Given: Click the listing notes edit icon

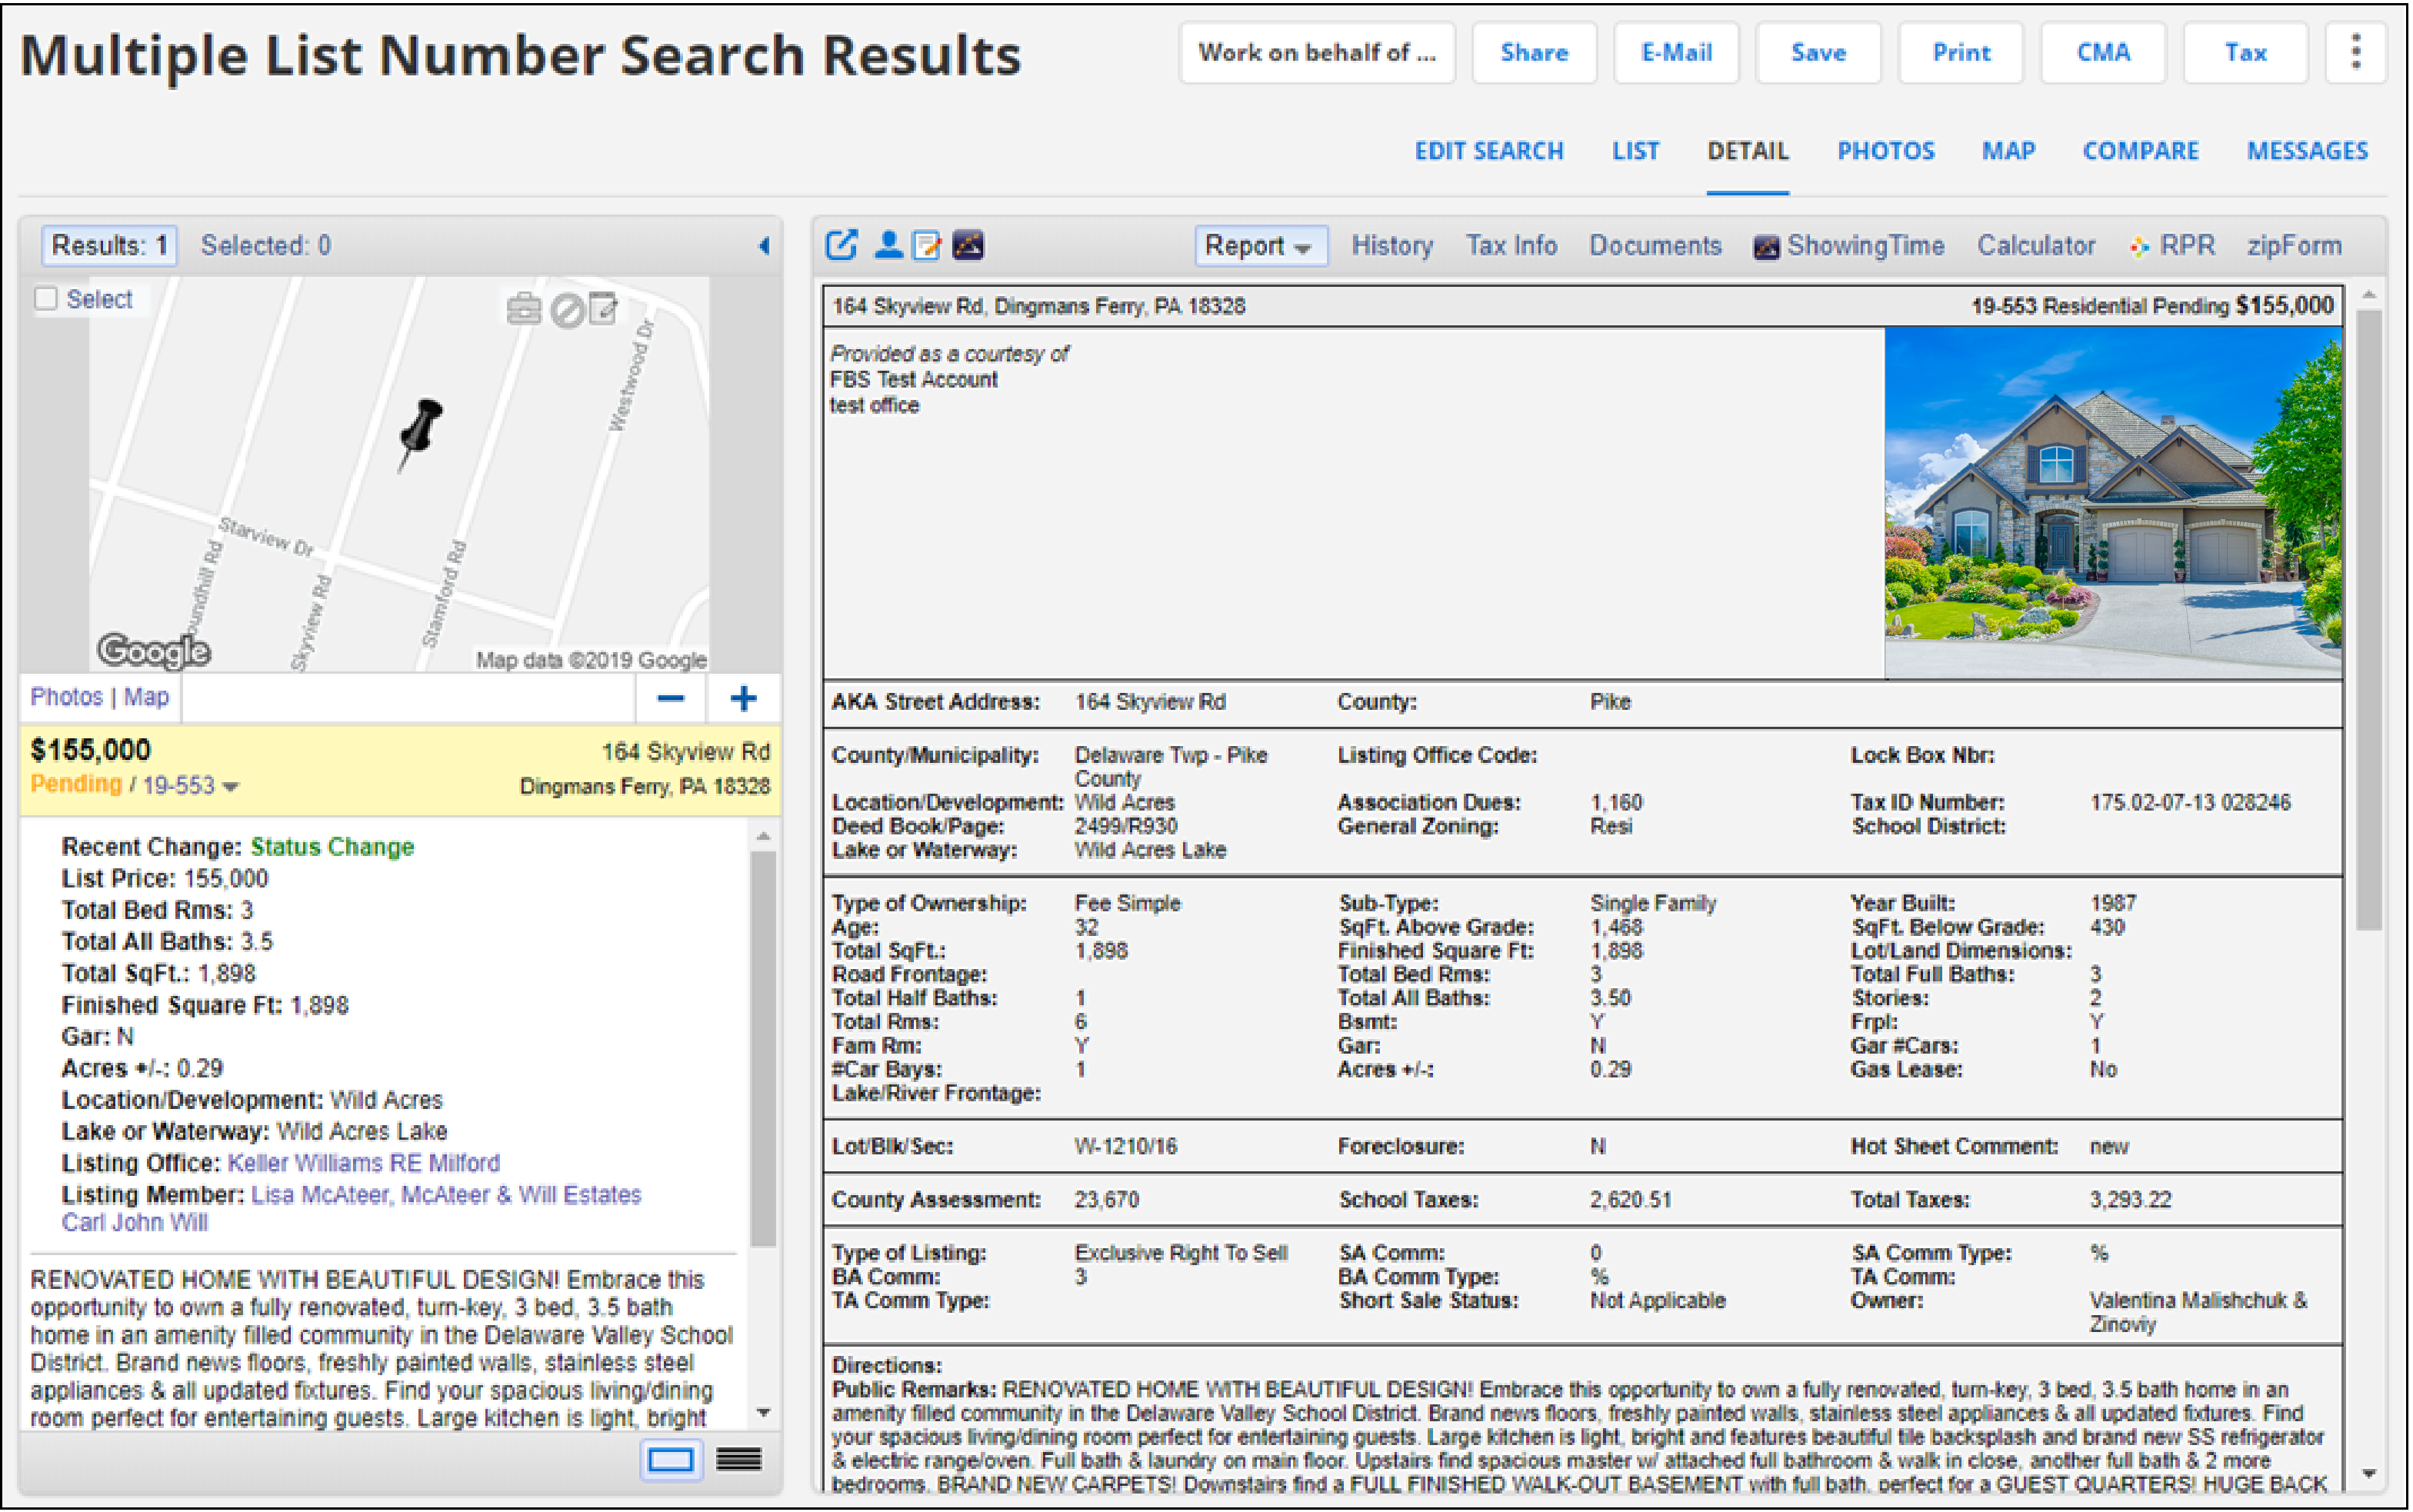Looking at the screenshot, I should (927, 245).
